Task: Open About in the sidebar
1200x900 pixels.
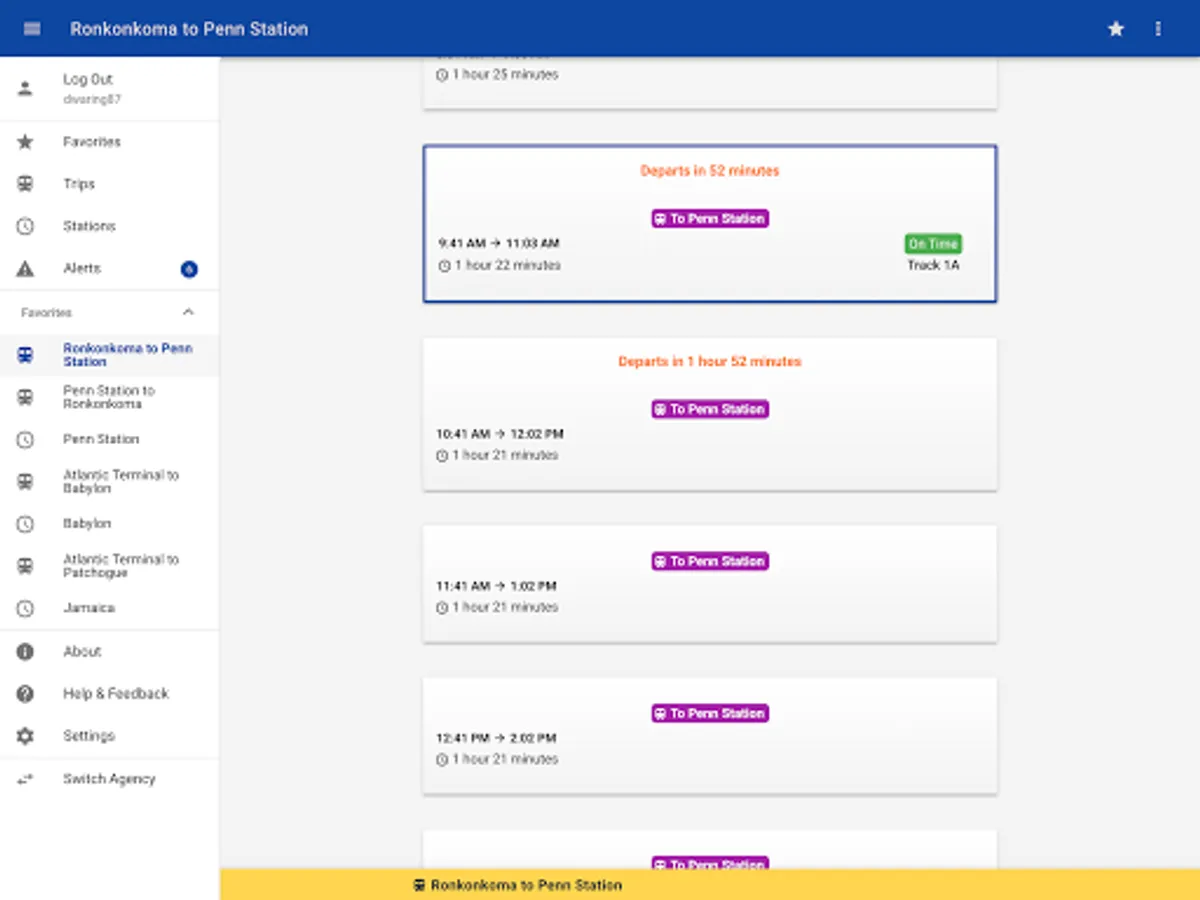Action: coord(109,651)
